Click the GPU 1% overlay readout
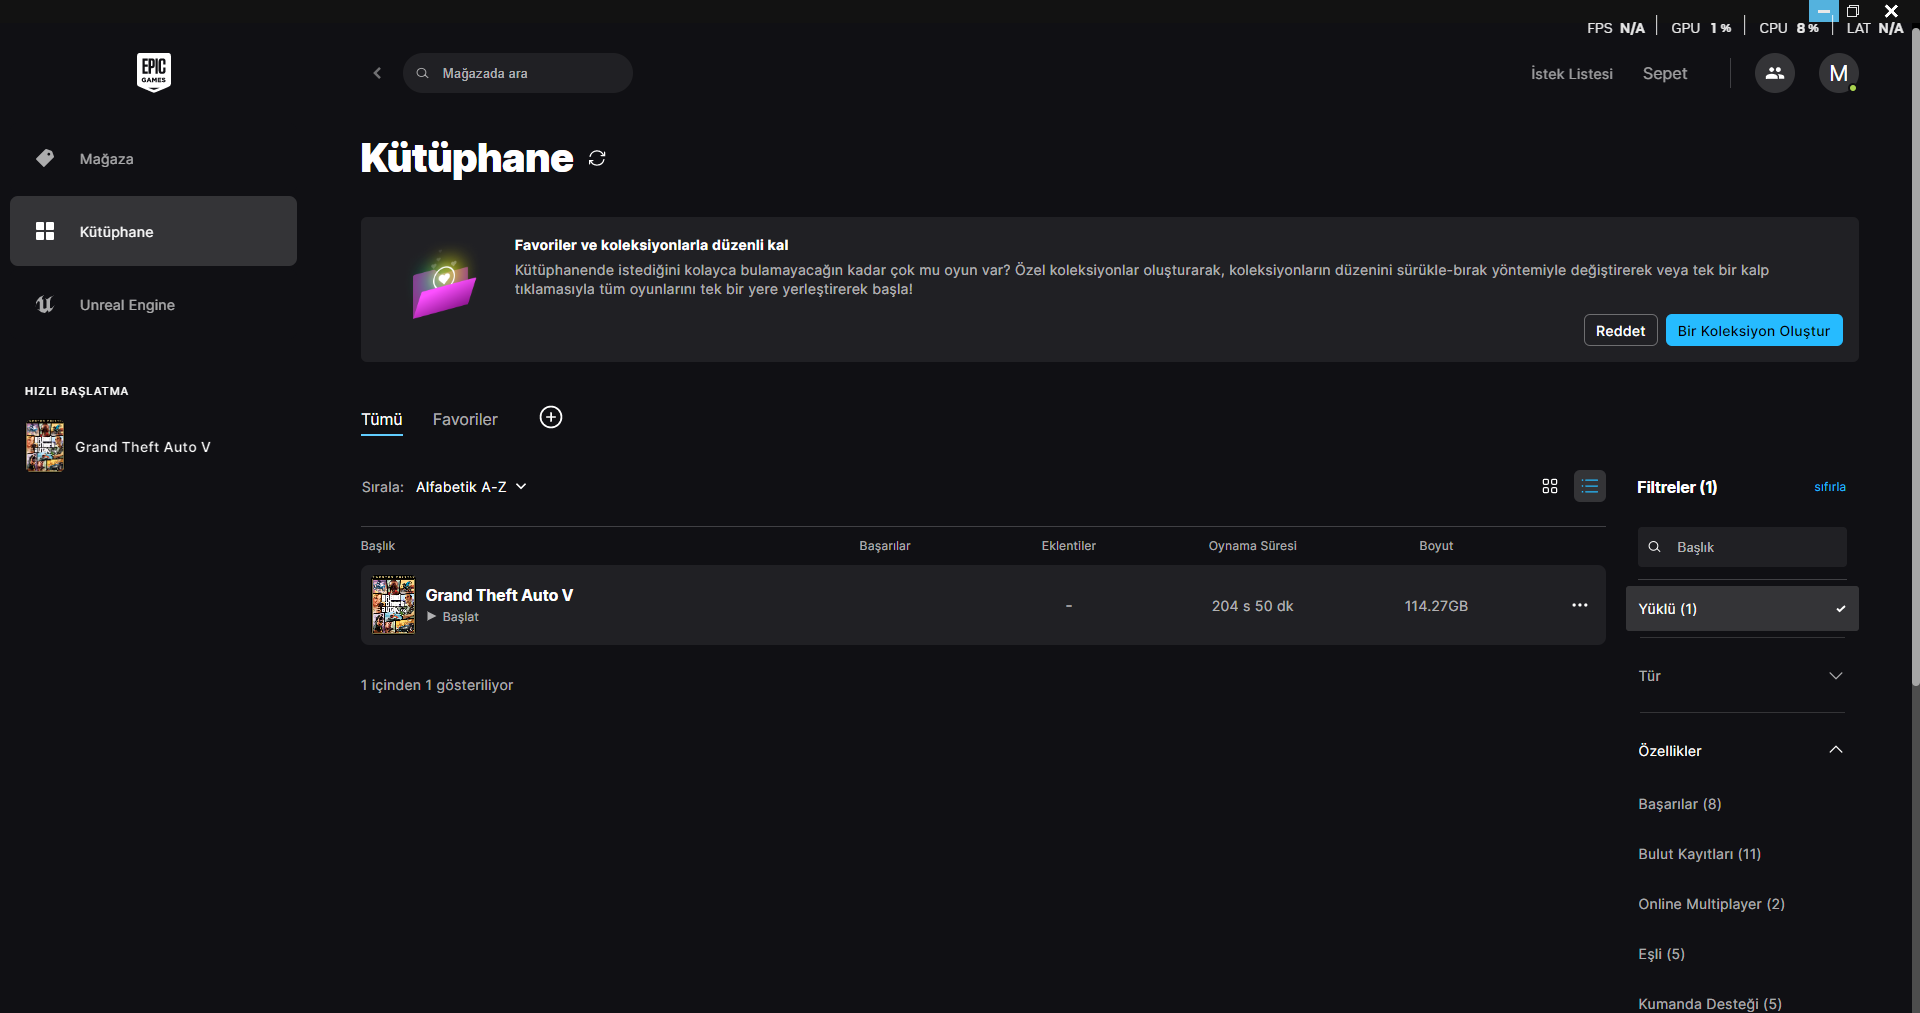Image resolution: width=1920 pixels, height=1013 pixels. point(1701,28)
